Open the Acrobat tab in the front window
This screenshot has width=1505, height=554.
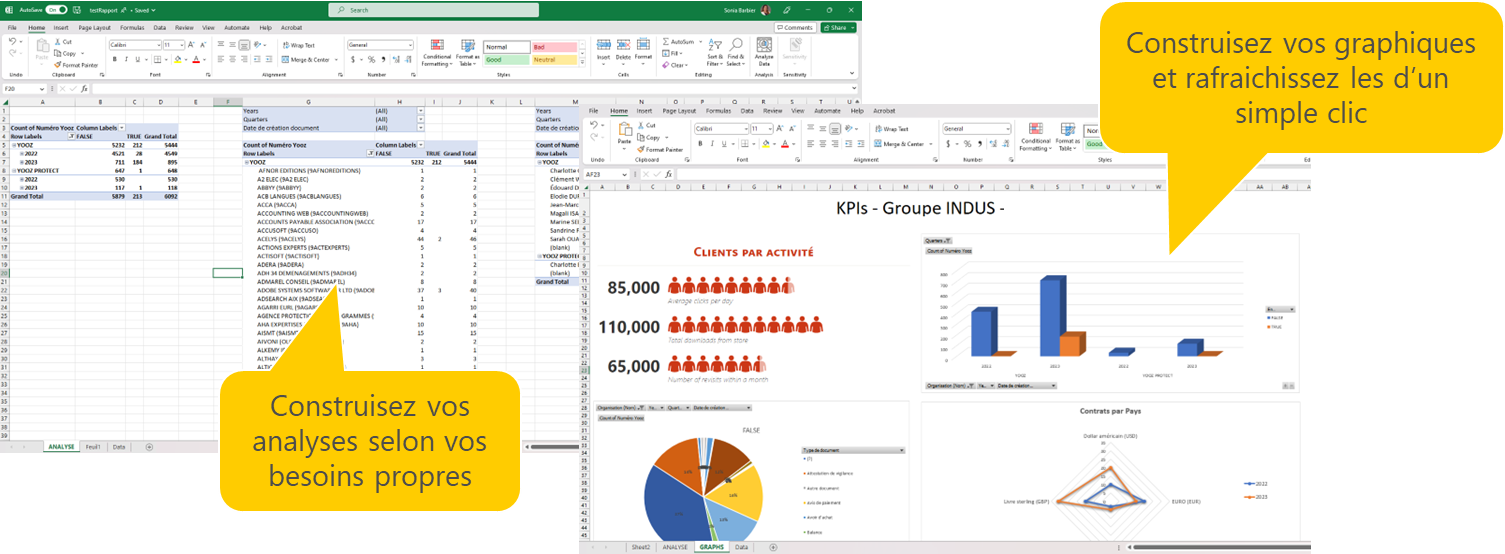click(884, 111)
